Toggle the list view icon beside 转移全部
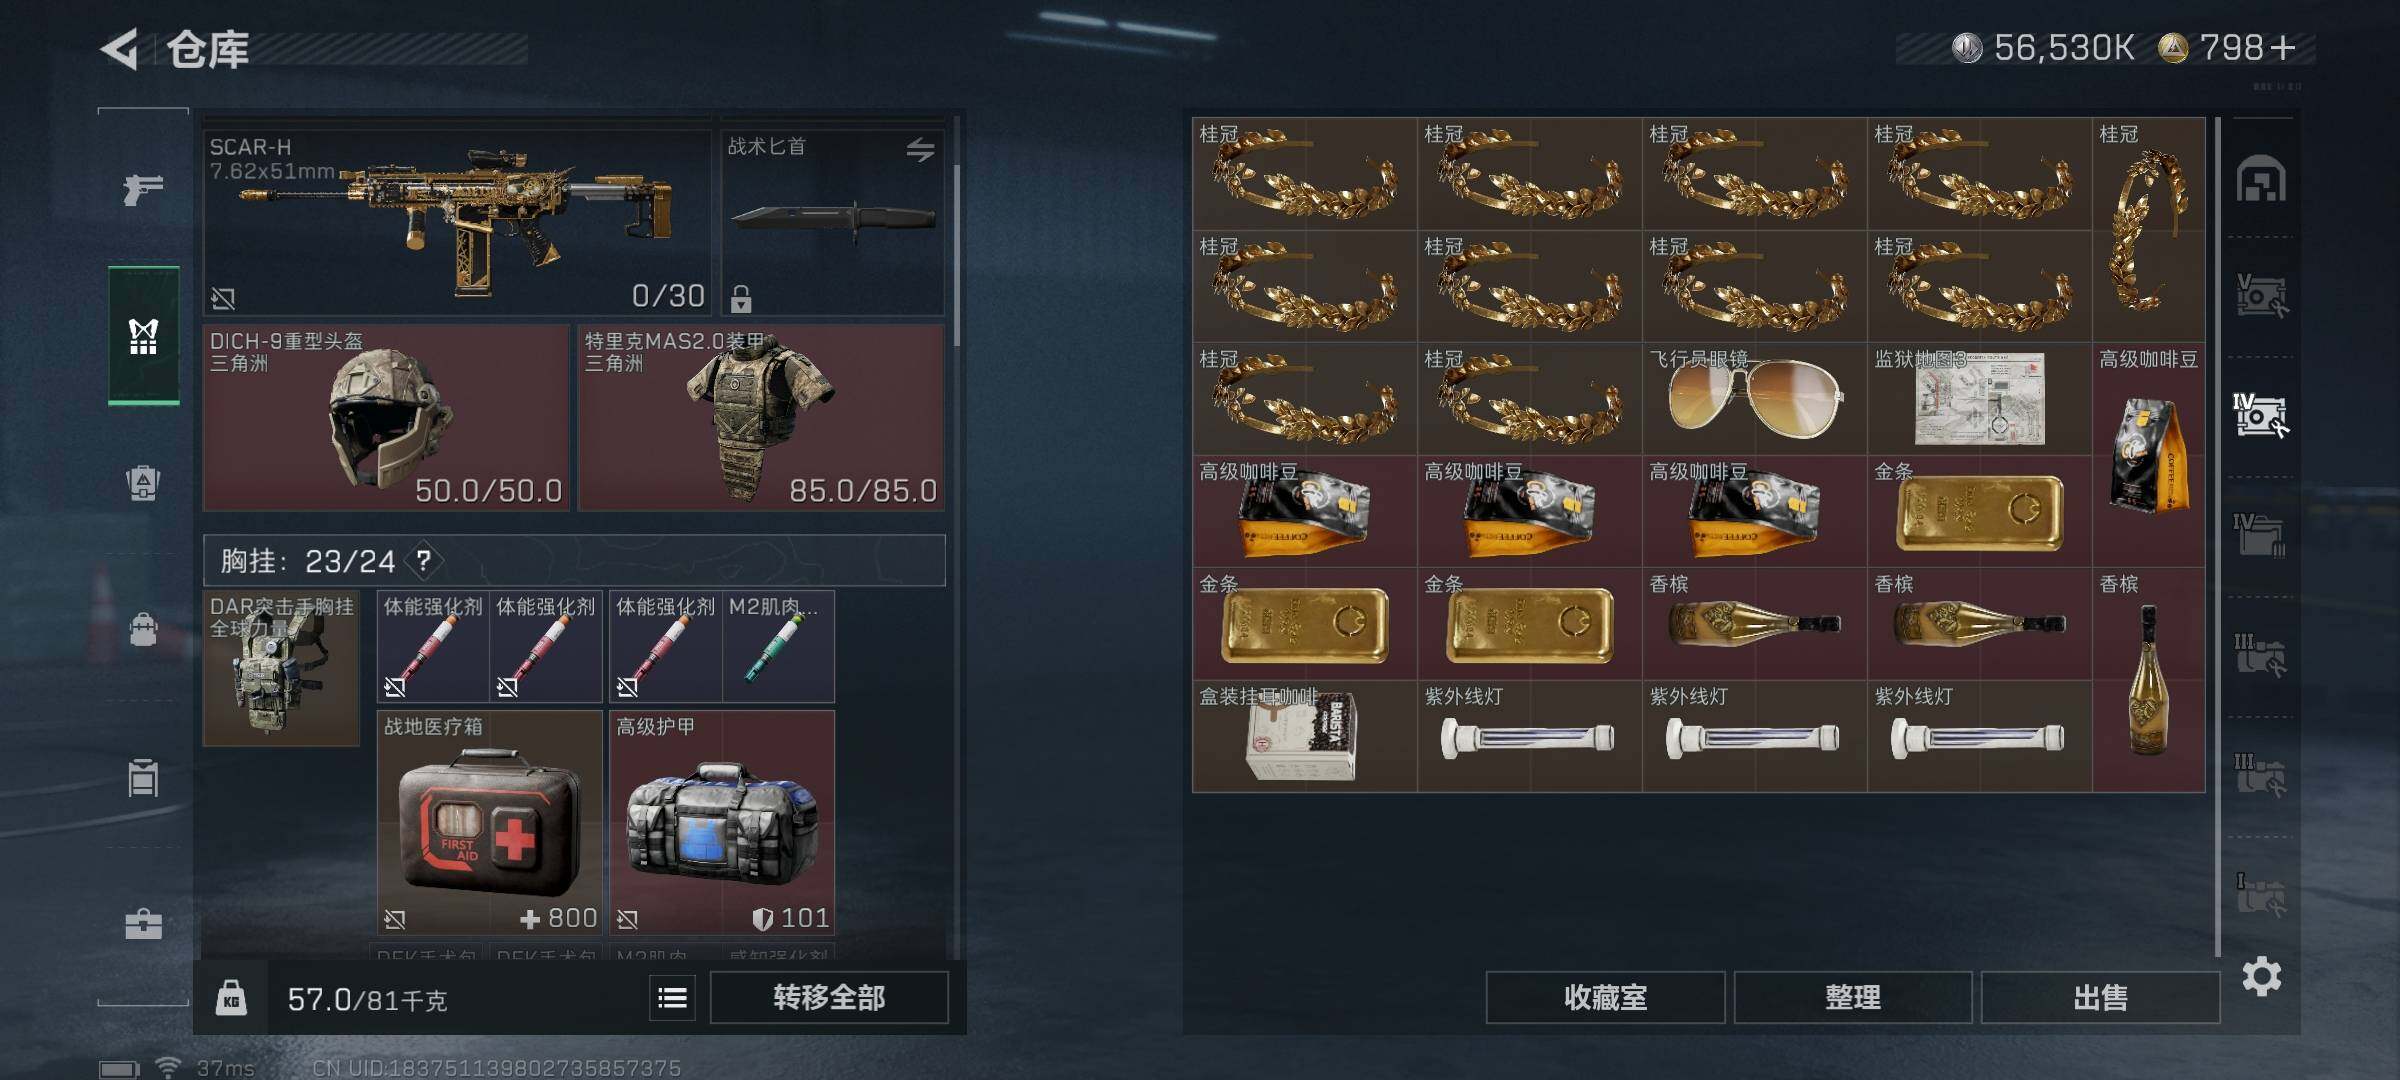This screenshot has height=1080, width=2400. pos(673,998)
